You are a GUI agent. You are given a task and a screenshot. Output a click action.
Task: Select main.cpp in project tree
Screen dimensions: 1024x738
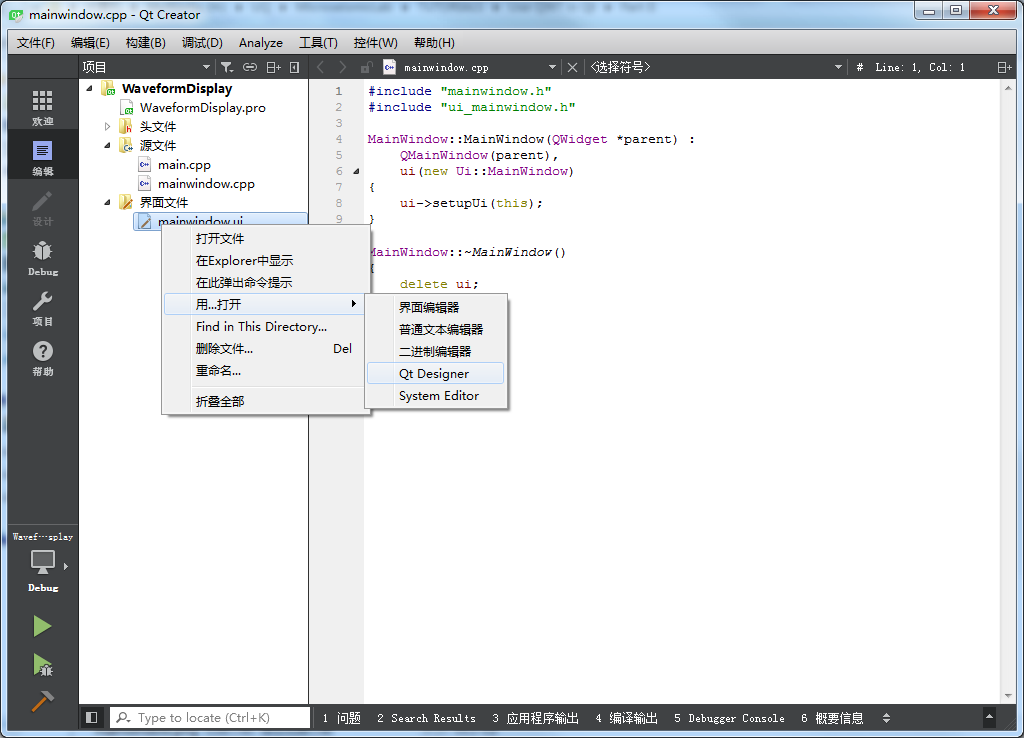pos(184,165)
